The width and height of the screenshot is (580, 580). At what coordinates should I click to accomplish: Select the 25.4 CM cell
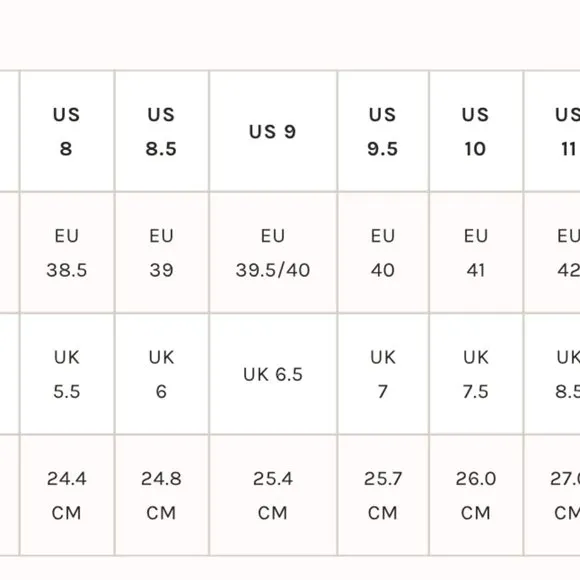(x=273, y=495)
